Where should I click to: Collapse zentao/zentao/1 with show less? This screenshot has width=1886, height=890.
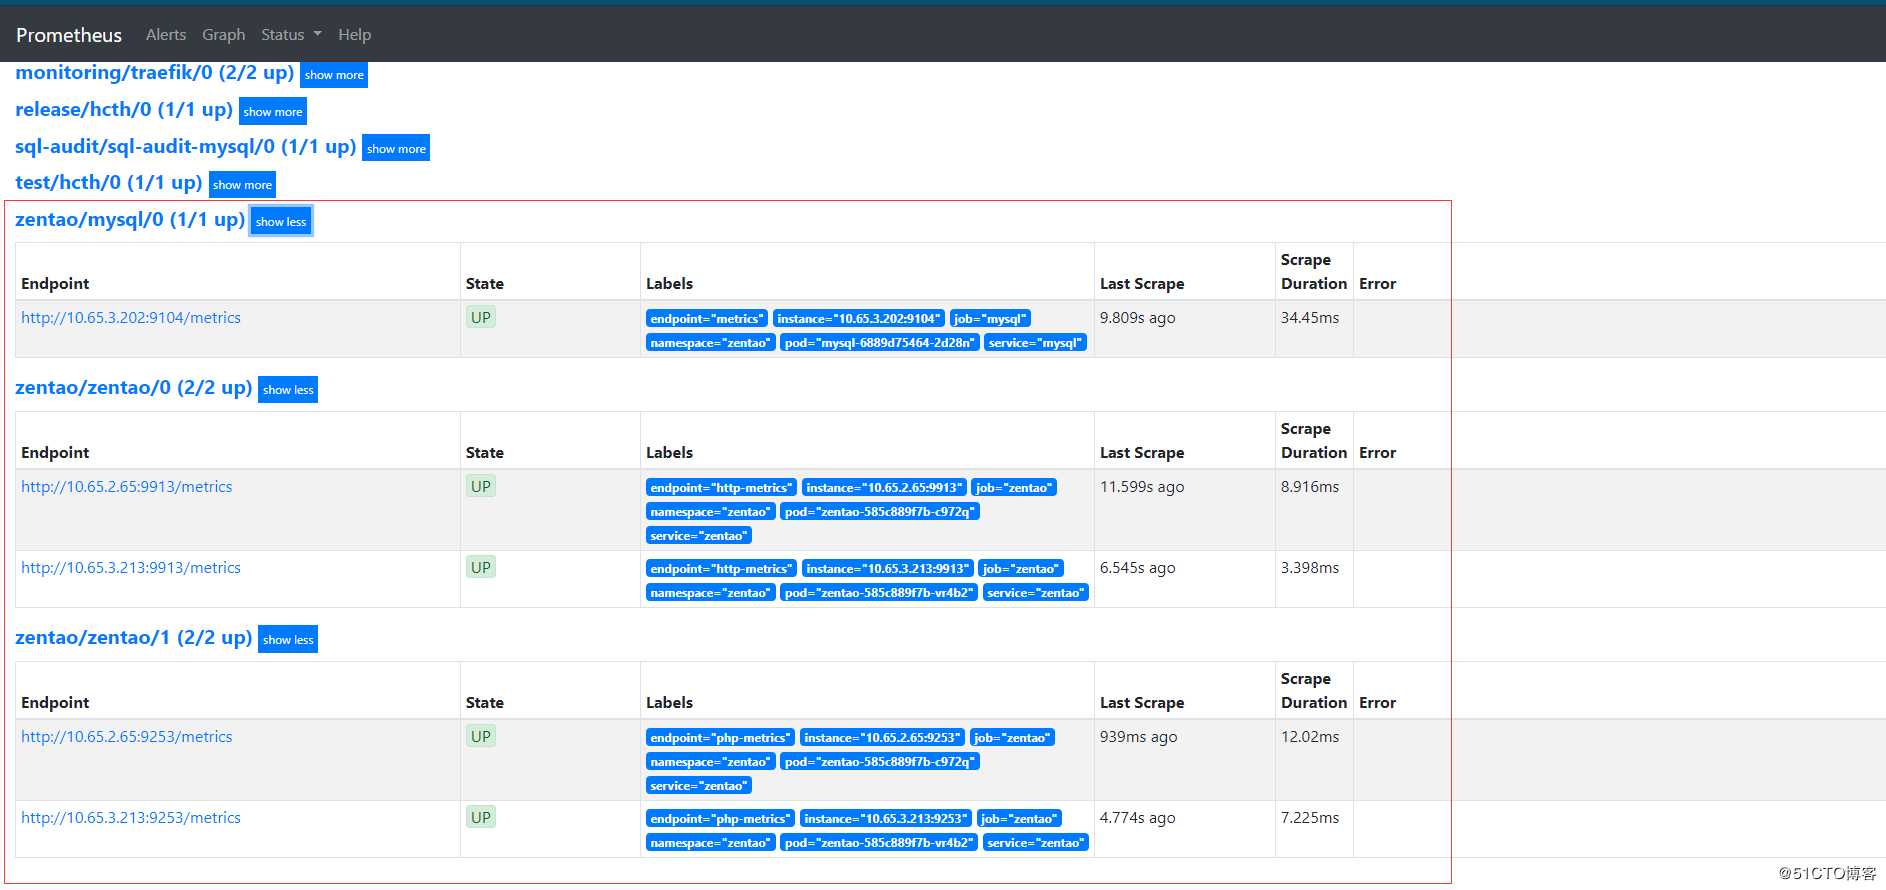(x=288, y=640)
